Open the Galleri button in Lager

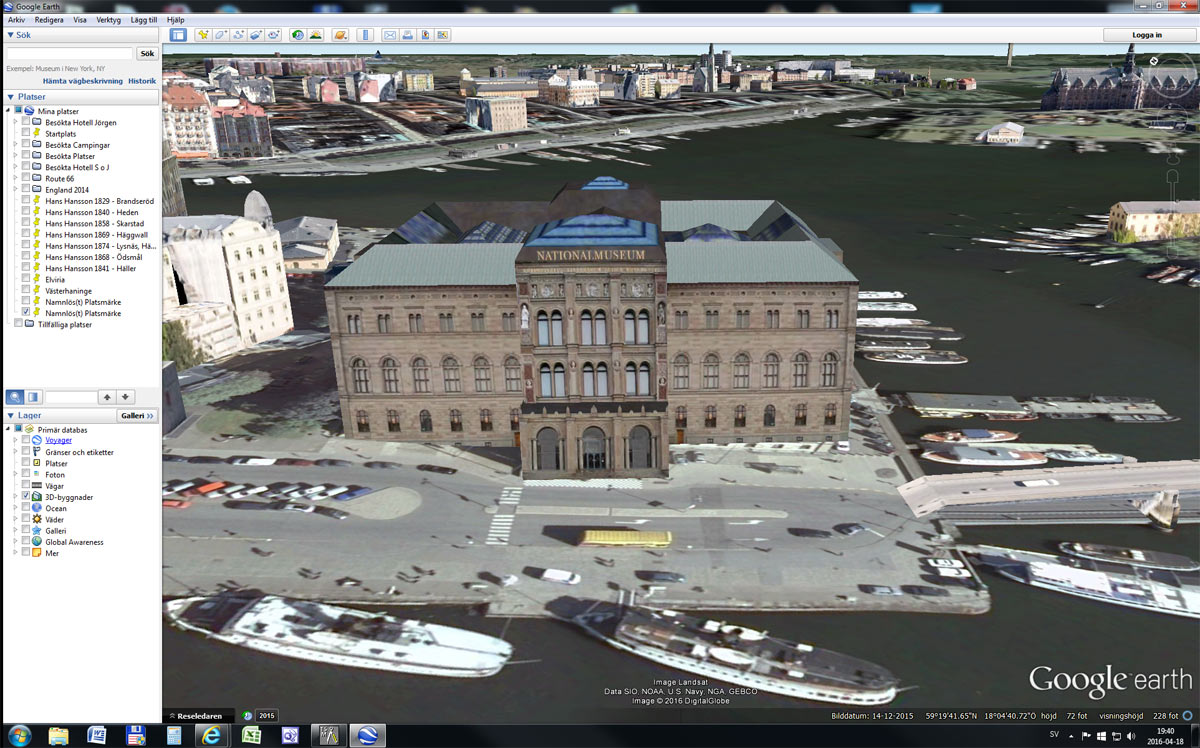click(x=137, y=415)
